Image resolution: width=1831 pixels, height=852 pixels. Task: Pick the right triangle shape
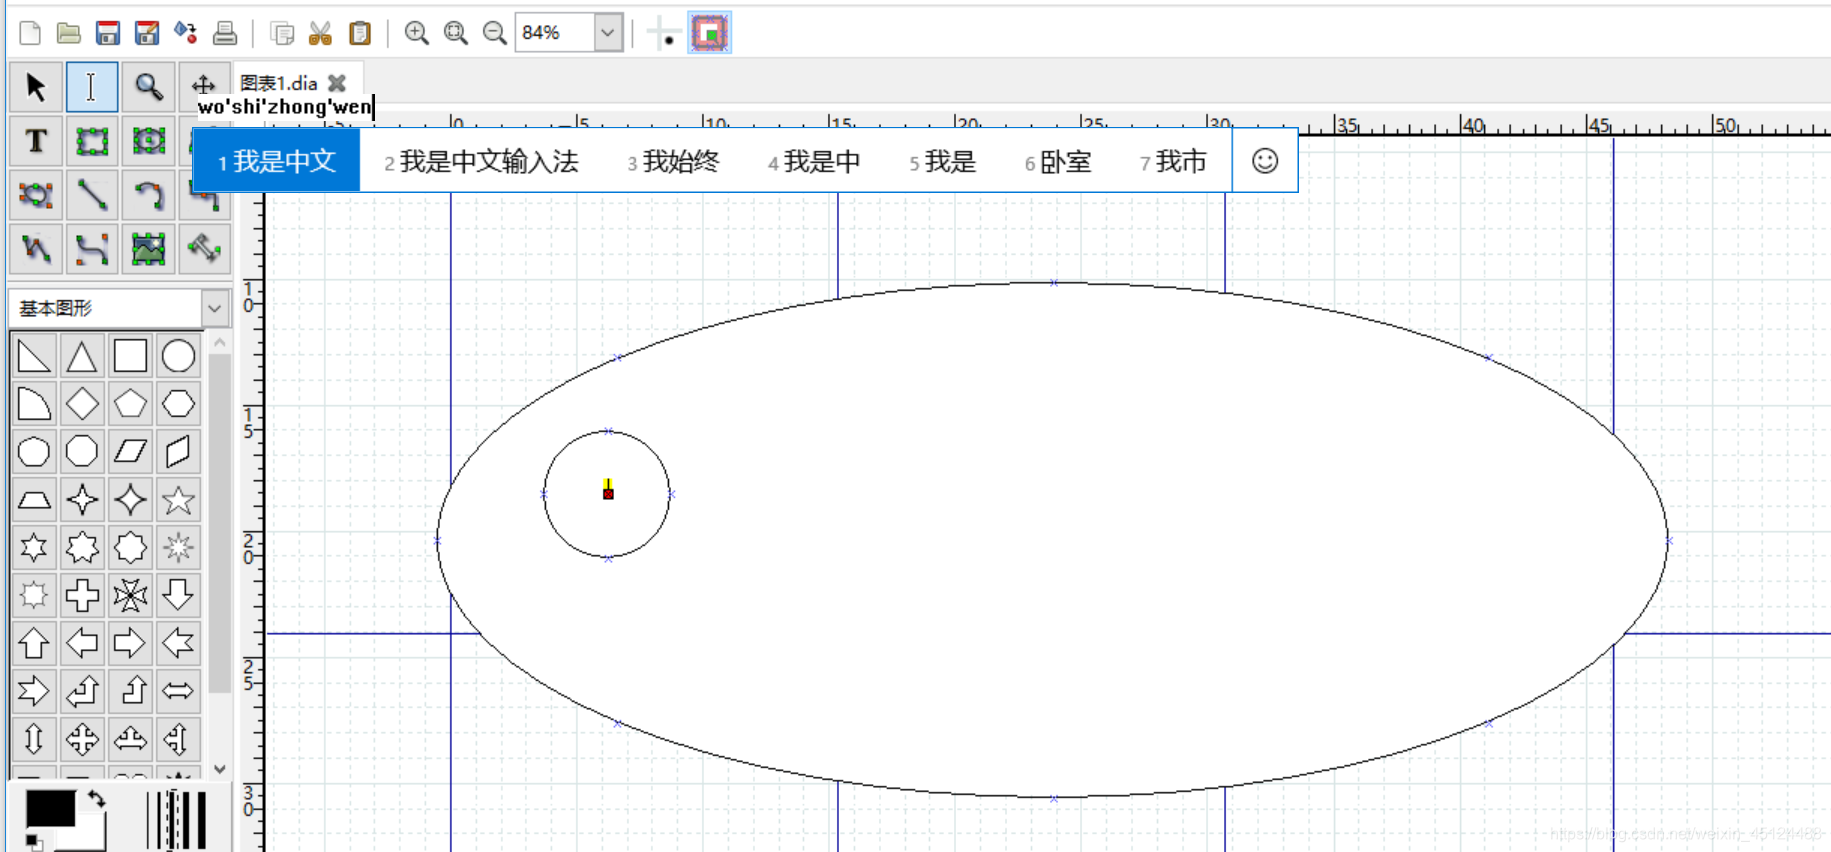pos(34,356)
